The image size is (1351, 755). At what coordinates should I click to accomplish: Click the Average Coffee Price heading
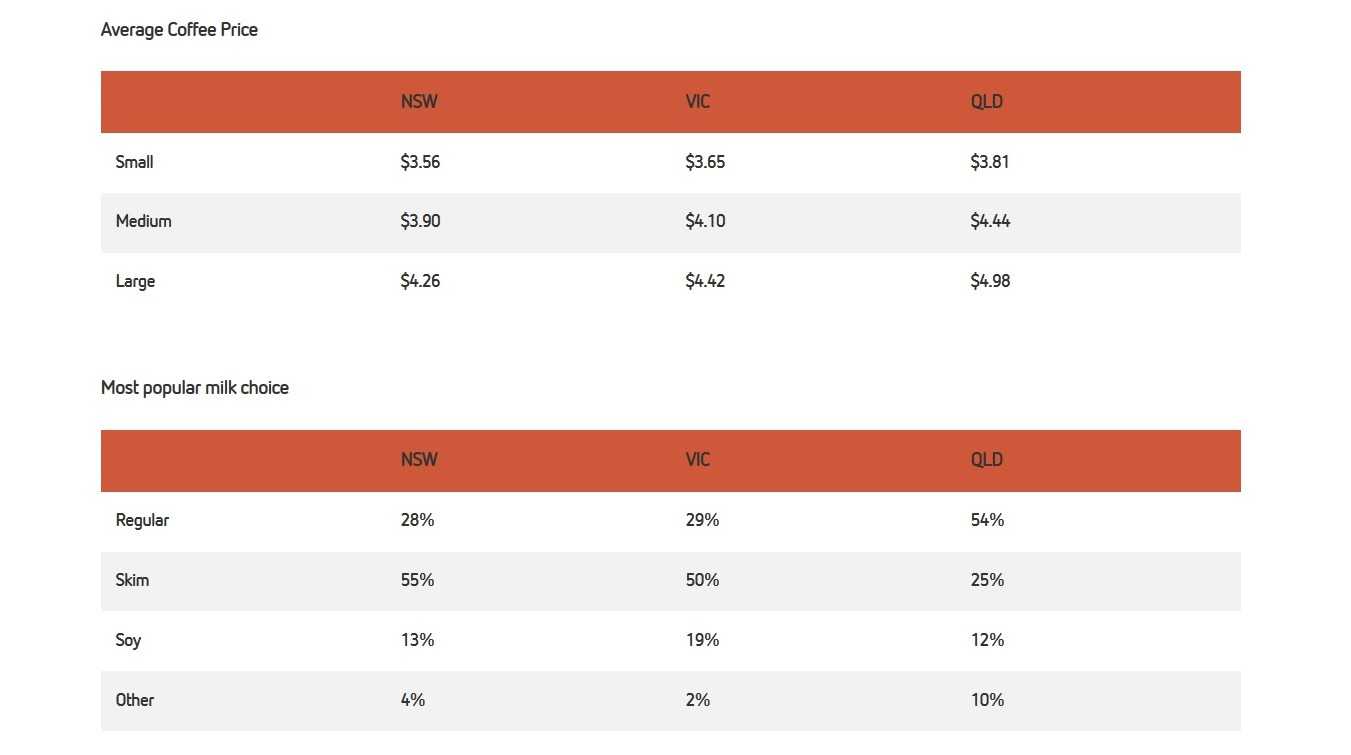pyautogui.click(x=179, y=30)
